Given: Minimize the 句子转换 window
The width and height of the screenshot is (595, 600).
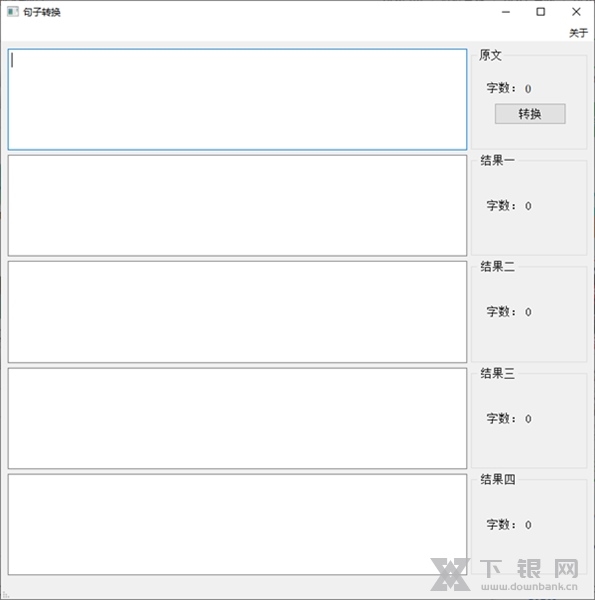Looking at the screenshot, I should tap(506, 12).
